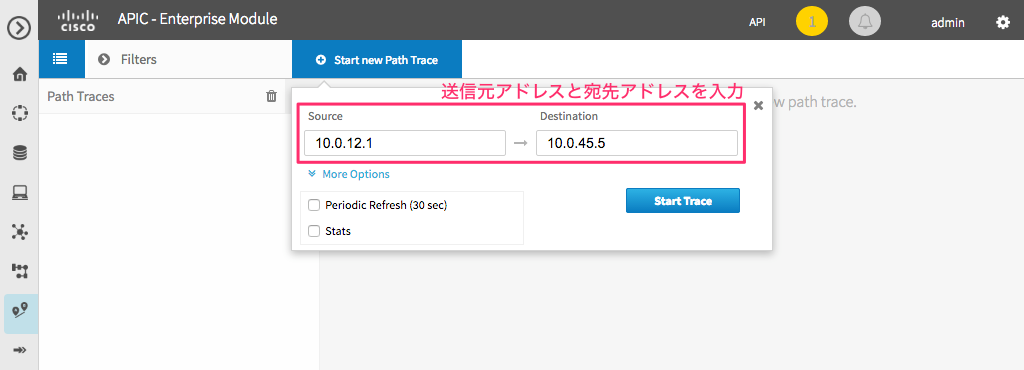
Task: Open the database stack icon in sidebar
Action: click(x=20, y=153)
